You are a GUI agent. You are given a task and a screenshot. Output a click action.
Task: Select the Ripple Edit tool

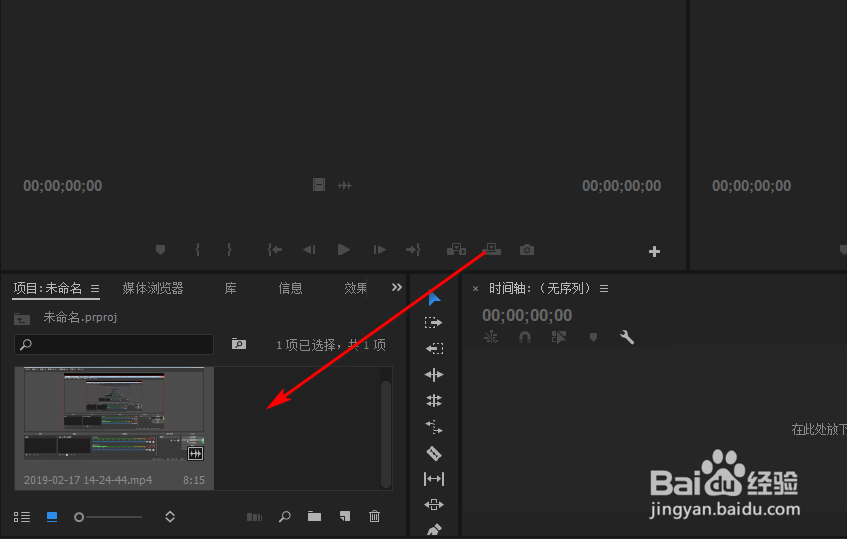[x=434, y=374]
